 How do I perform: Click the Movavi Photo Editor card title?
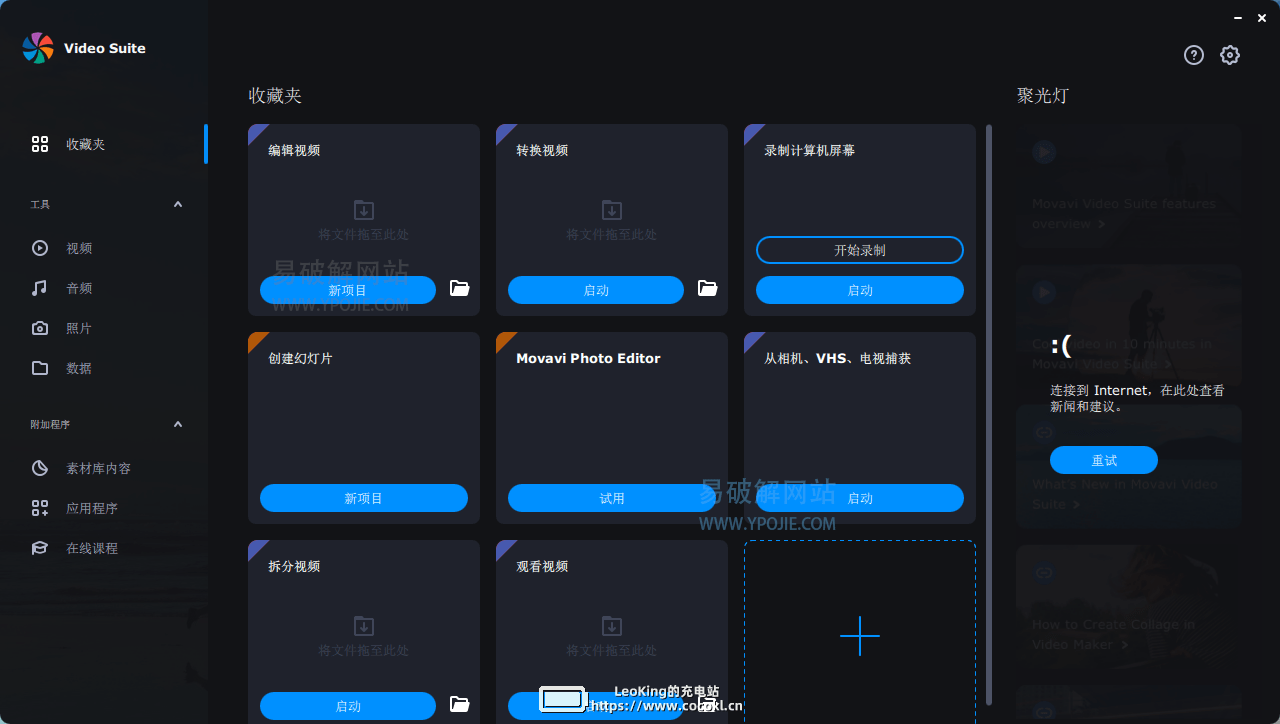(x=588, y=358)
